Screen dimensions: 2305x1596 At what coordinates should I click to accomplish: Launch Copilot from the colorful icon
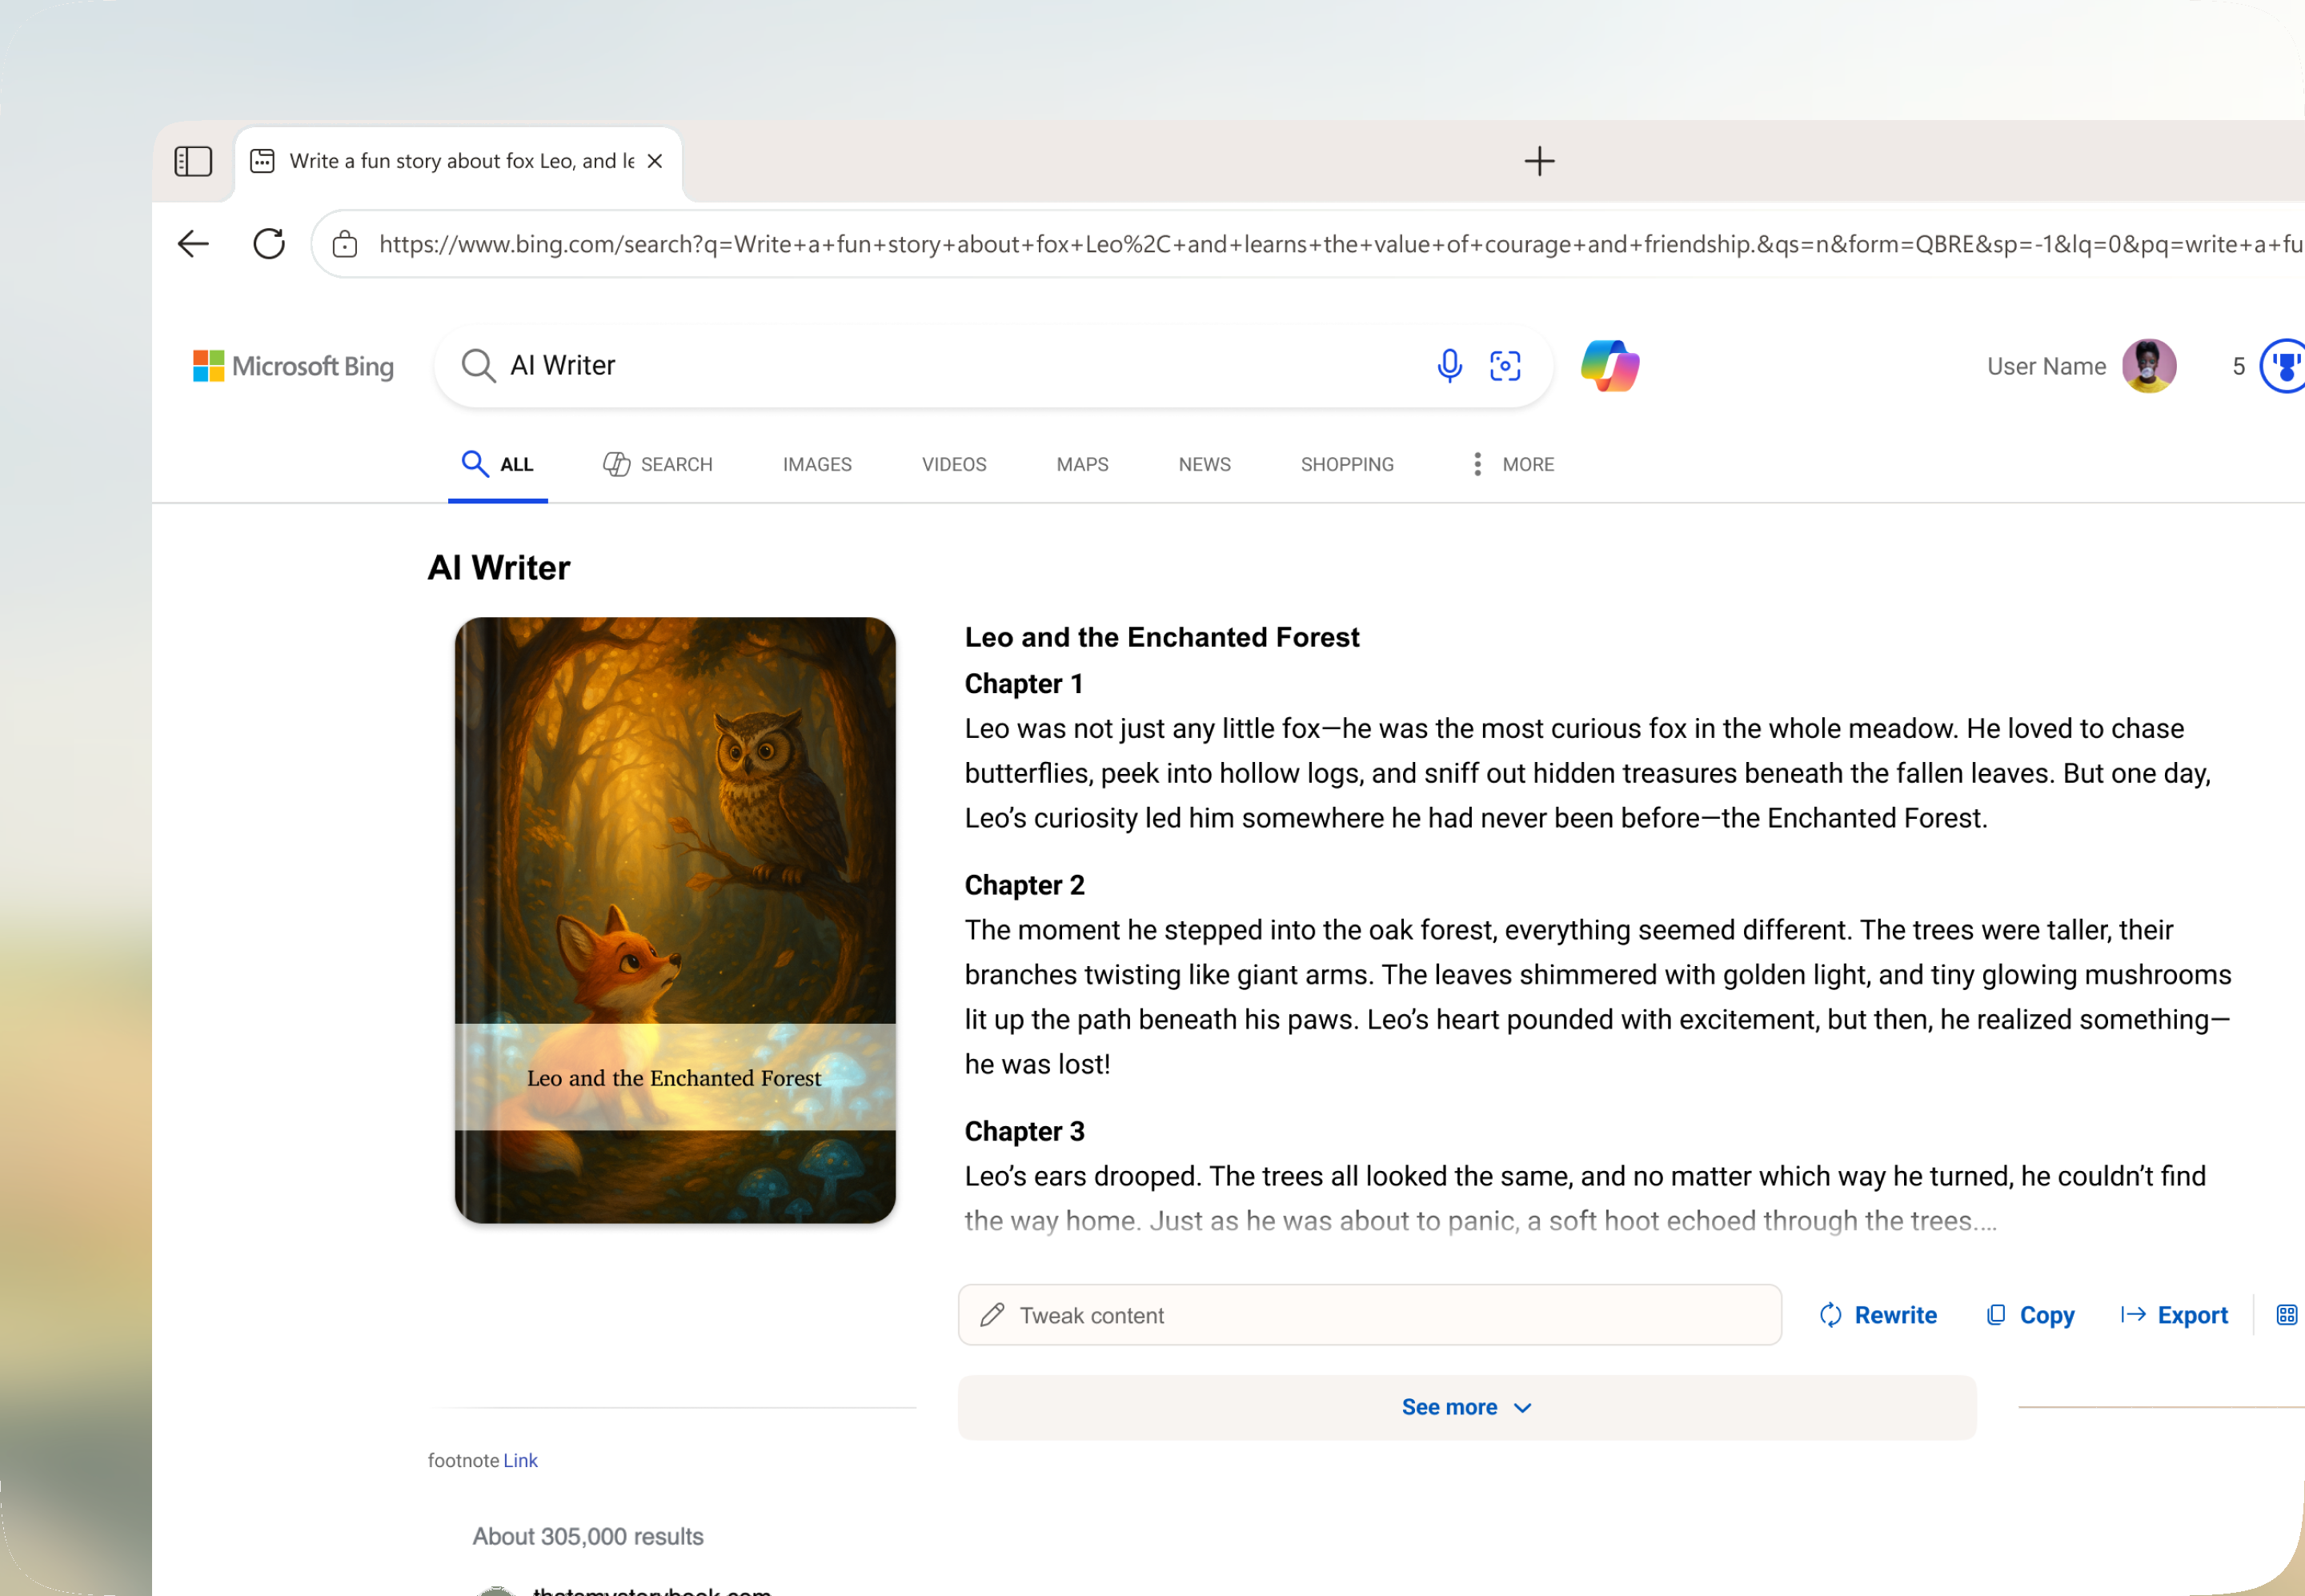(1610, 366)
